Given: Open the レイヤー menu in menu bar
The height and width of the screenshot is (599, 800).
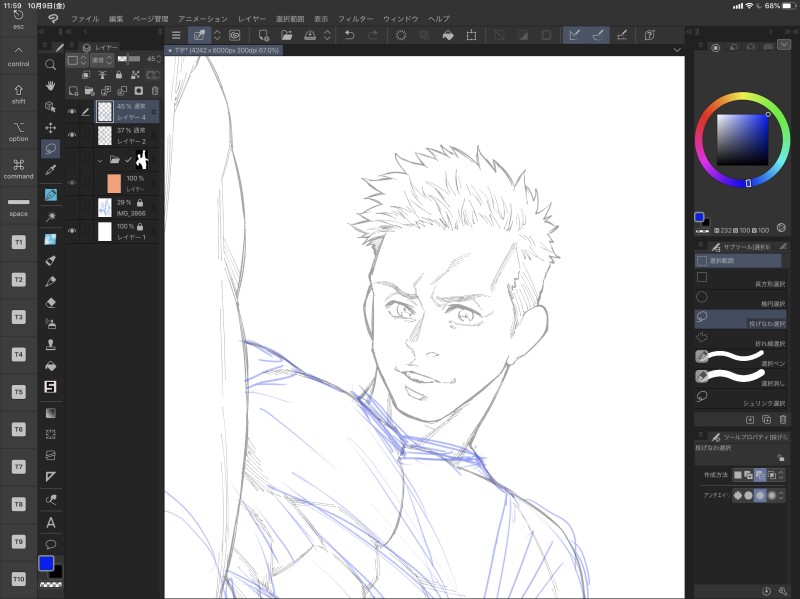Looking at the screenshot, I should coord(252,19).
